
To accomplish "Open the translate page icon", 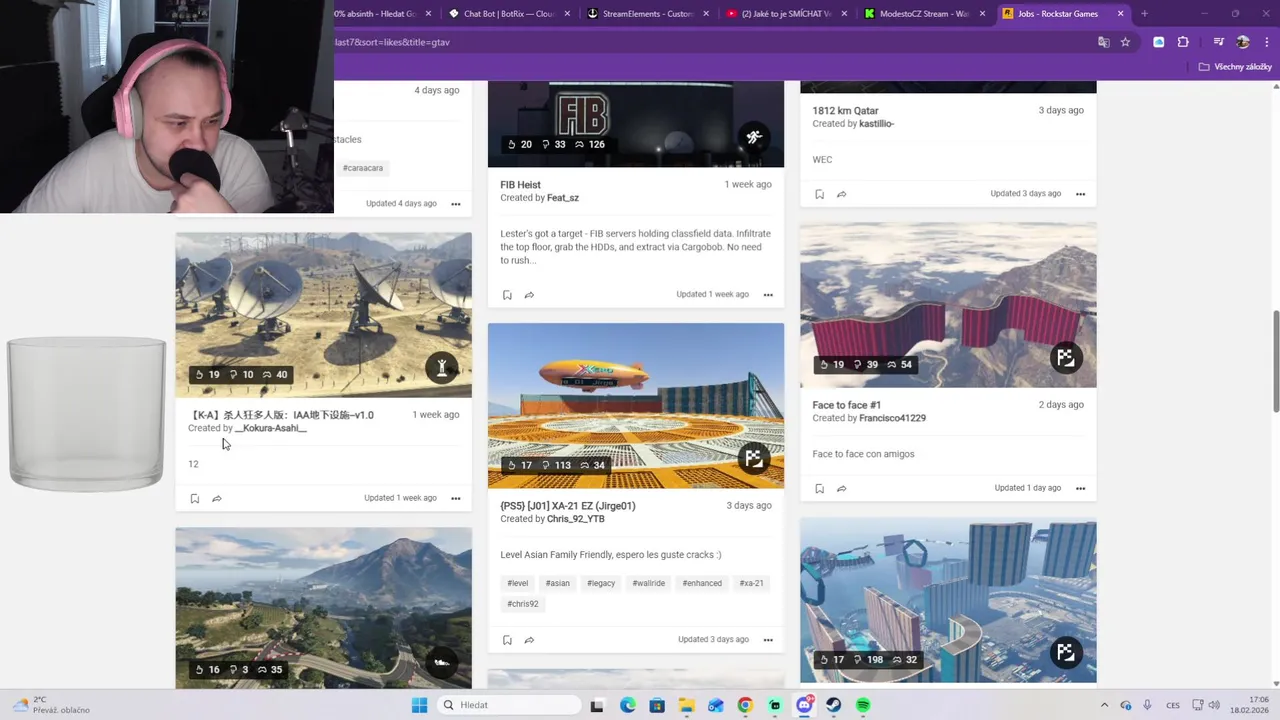I will coord(1103,42).
